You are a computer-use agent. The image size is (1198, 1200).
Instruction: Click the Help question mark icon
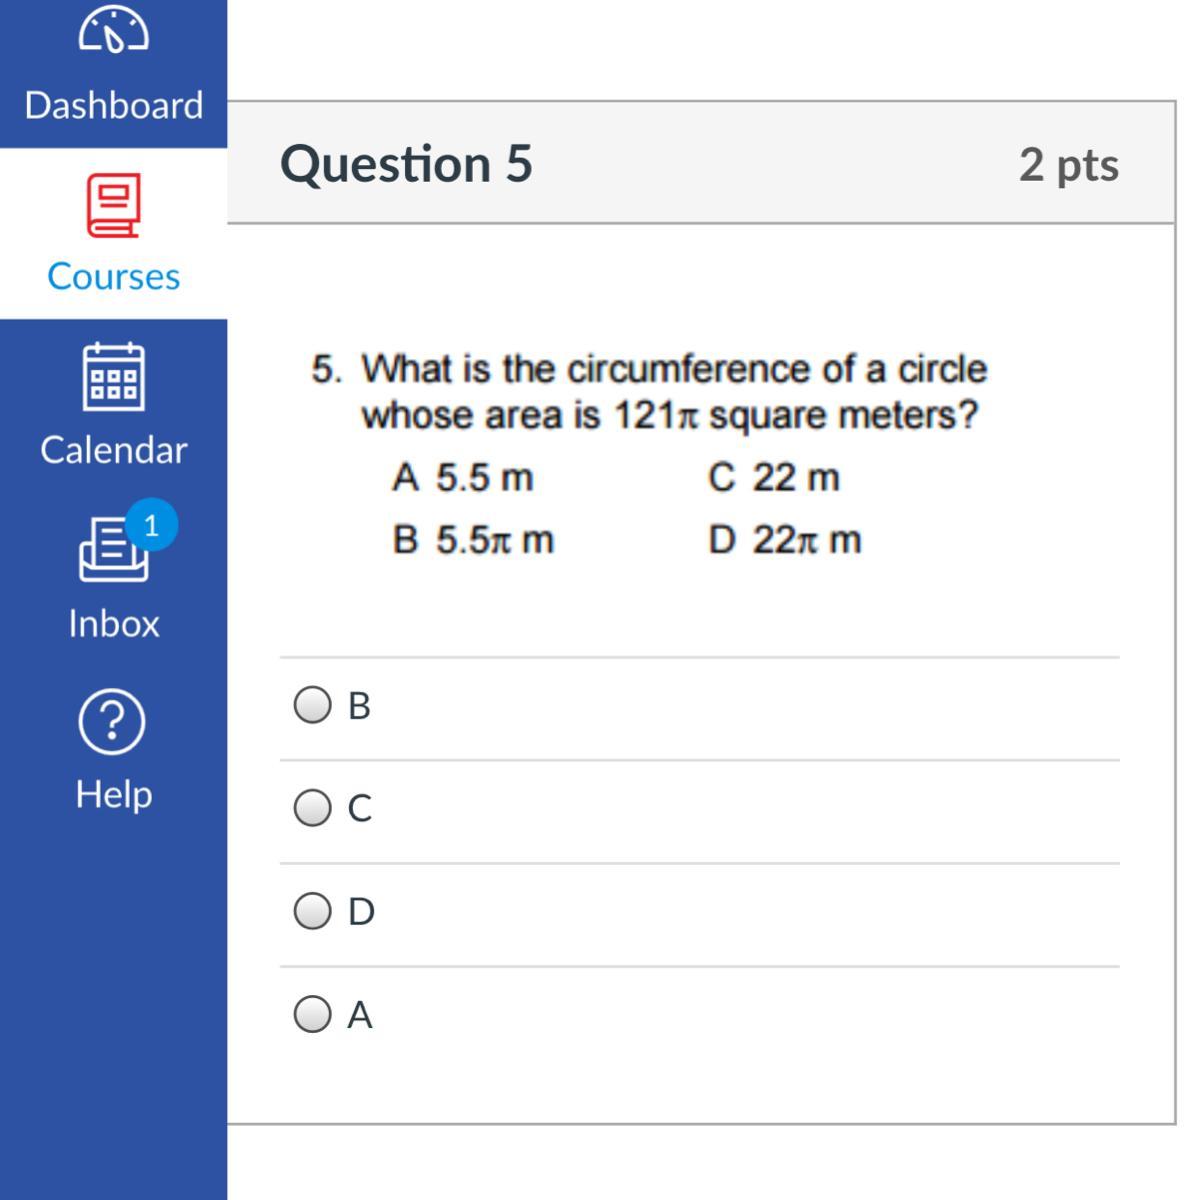click(x=112, y=721)
